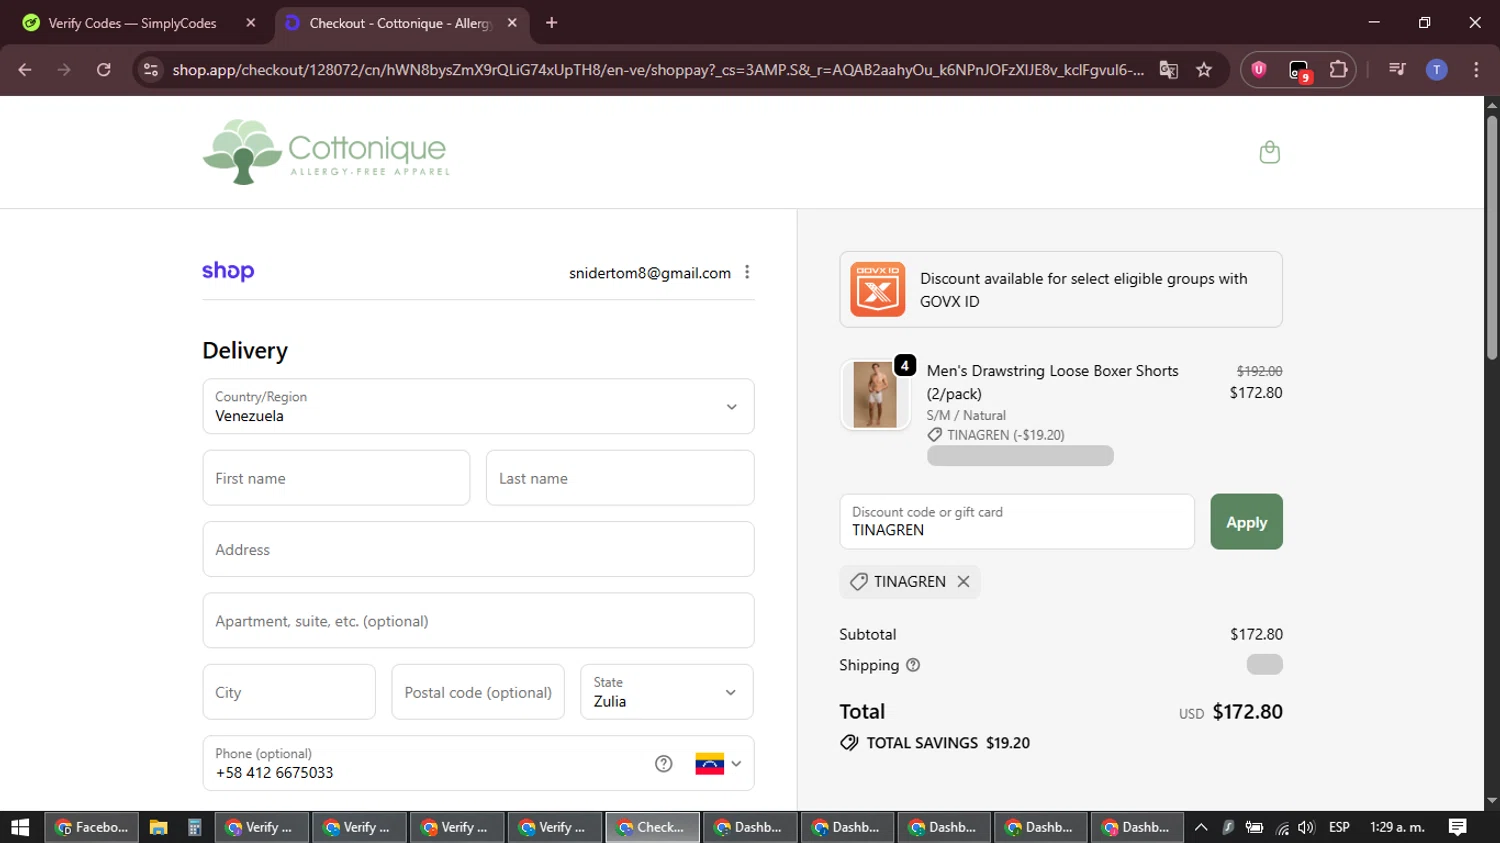The width and height of the screenshot is (1500, 843).
Task: Click the Address input field
Action: [478, 549]
